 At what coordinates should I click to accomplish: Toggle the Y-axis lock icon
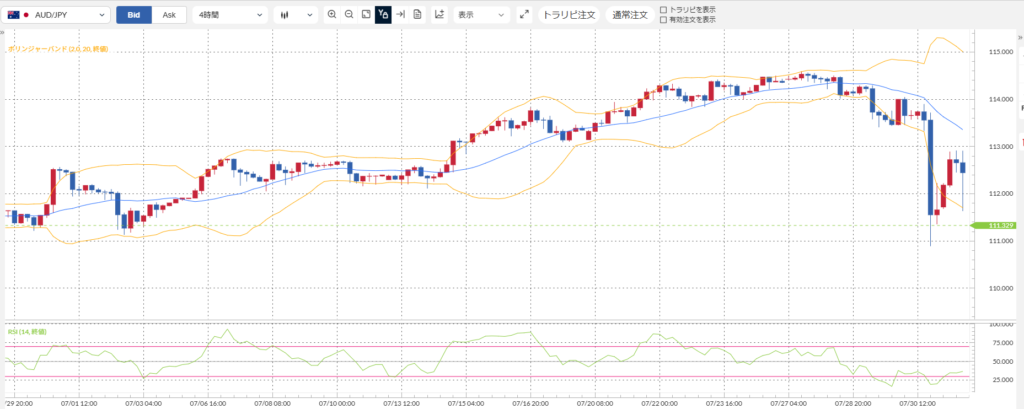(x=383, y=14)
